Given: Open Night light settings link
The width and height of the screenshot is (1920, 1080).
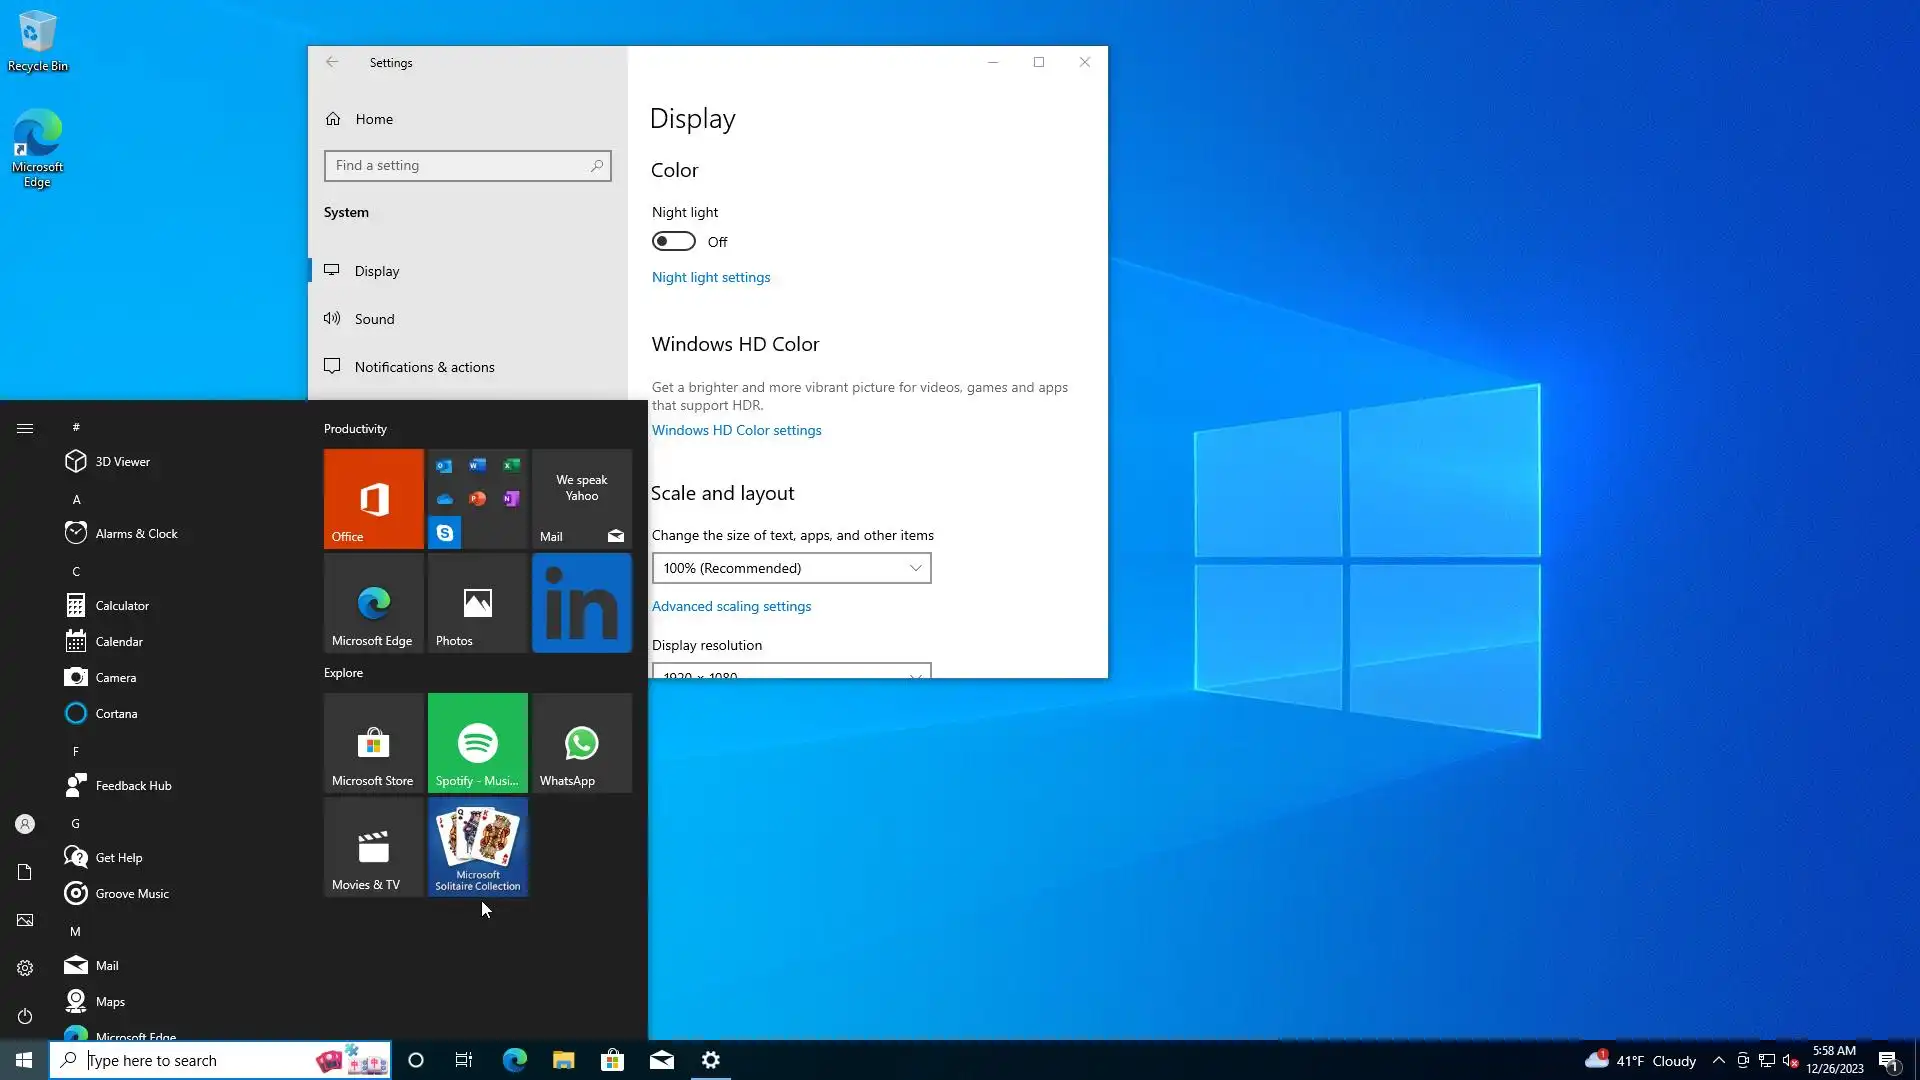Looking at the screenshot, I should click(x=710, y=277).
